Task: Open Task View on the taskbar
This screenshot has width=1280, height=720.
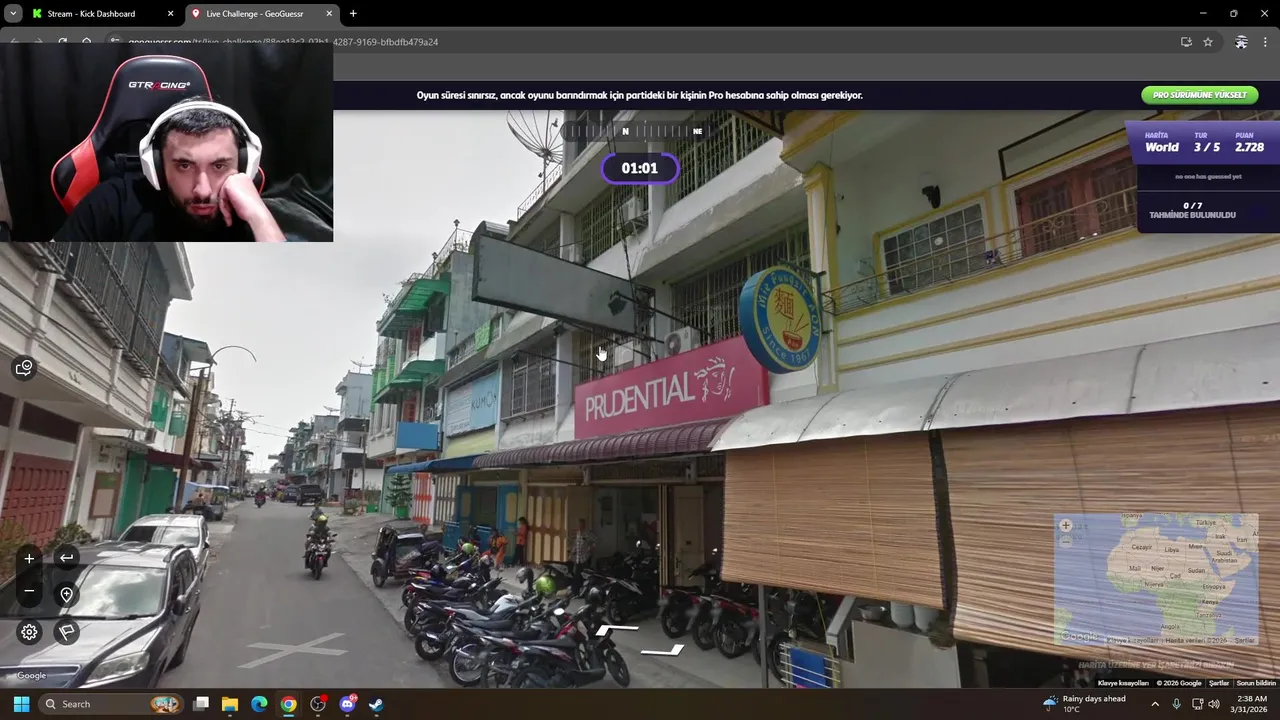Action: pos(201,704)
